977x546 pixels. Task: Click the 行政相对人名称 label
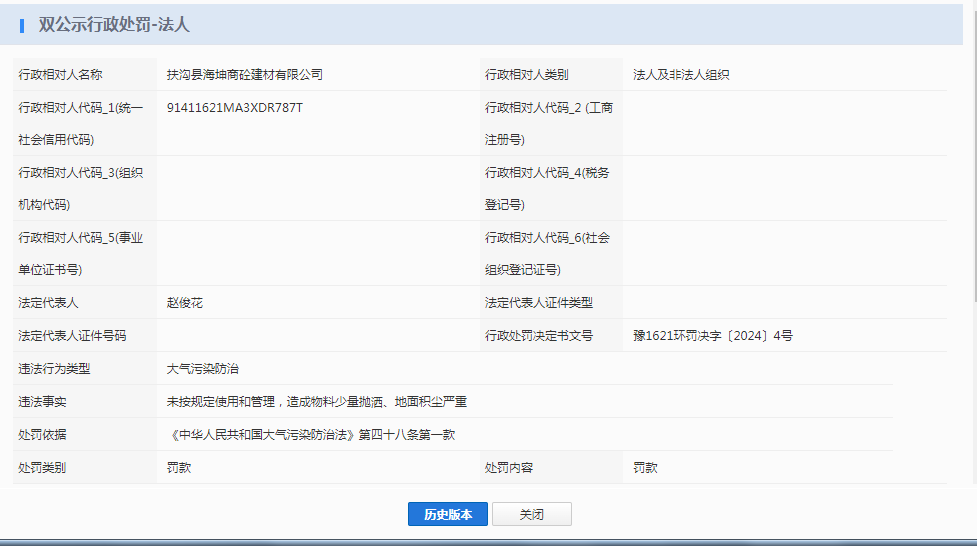pos(60,75)
